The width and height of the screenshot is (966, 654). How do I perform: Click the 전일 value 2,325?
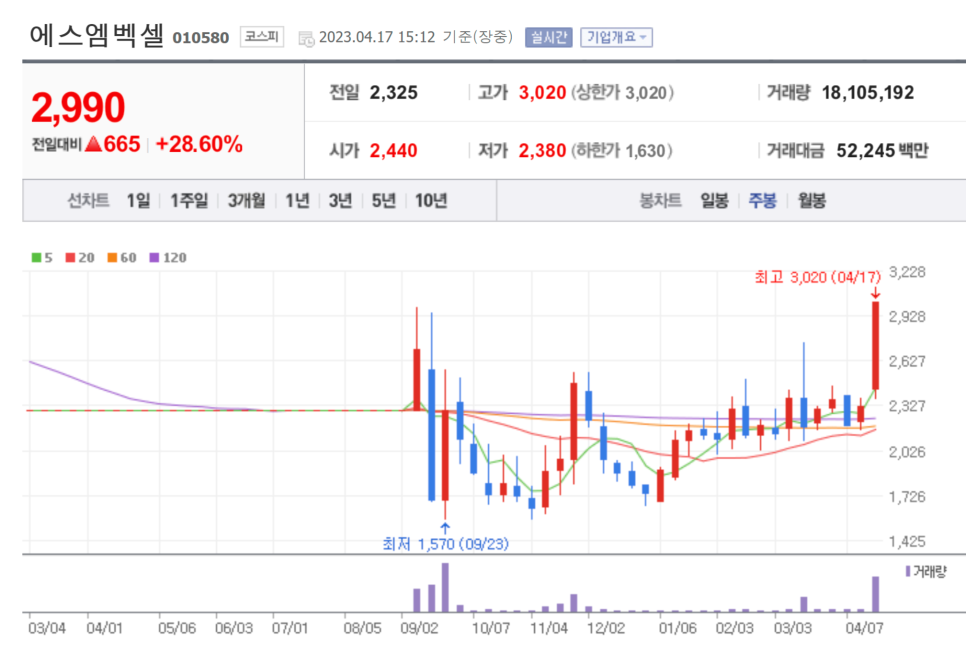pyautogui.click(x=394, y=93)
